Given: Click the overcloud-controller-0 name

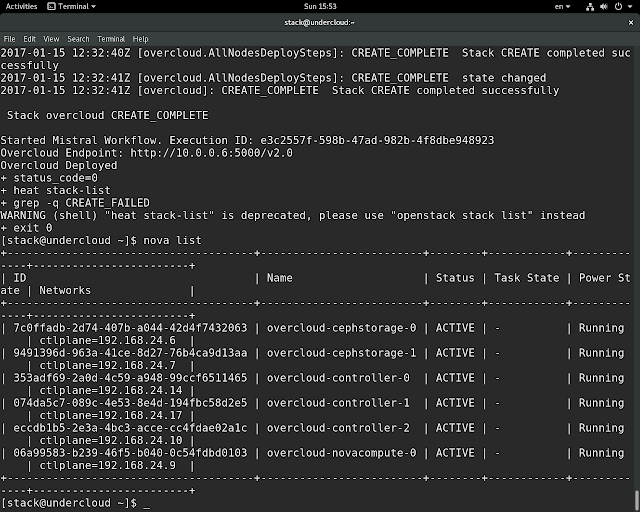Looking at the screenshot, I should click(x=338, y=378).
